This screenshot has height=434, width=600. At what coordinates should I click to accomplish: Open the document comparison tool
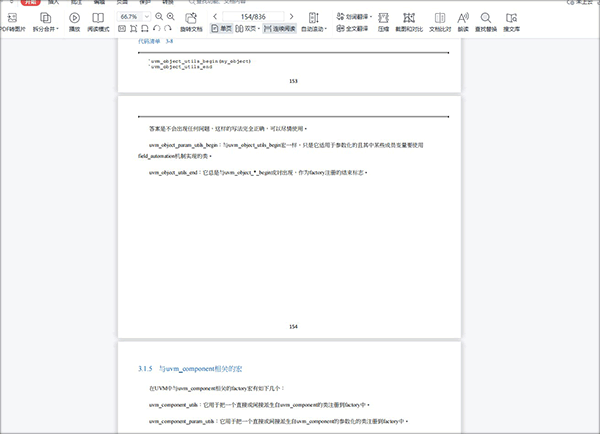440,22
